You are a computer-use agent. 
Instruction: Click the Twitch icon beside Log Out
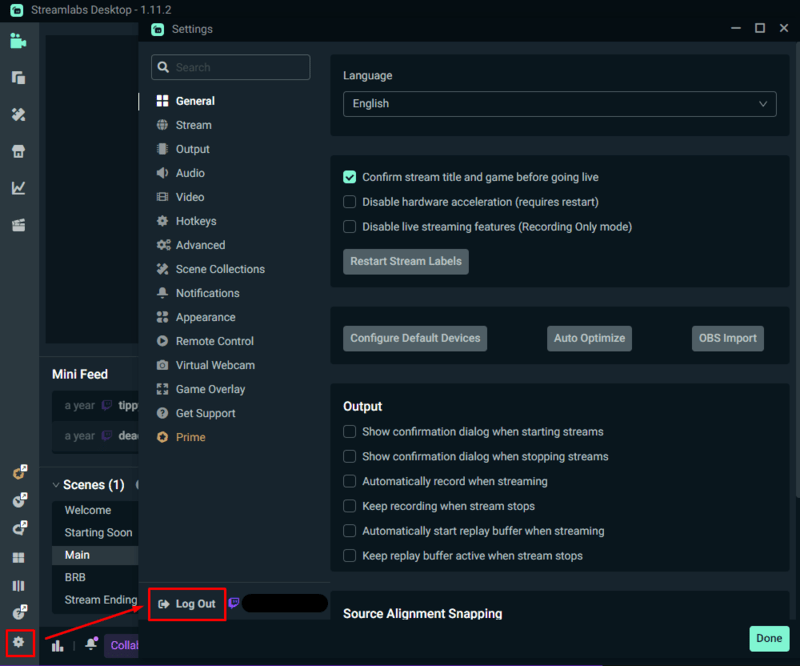(234, 603)
